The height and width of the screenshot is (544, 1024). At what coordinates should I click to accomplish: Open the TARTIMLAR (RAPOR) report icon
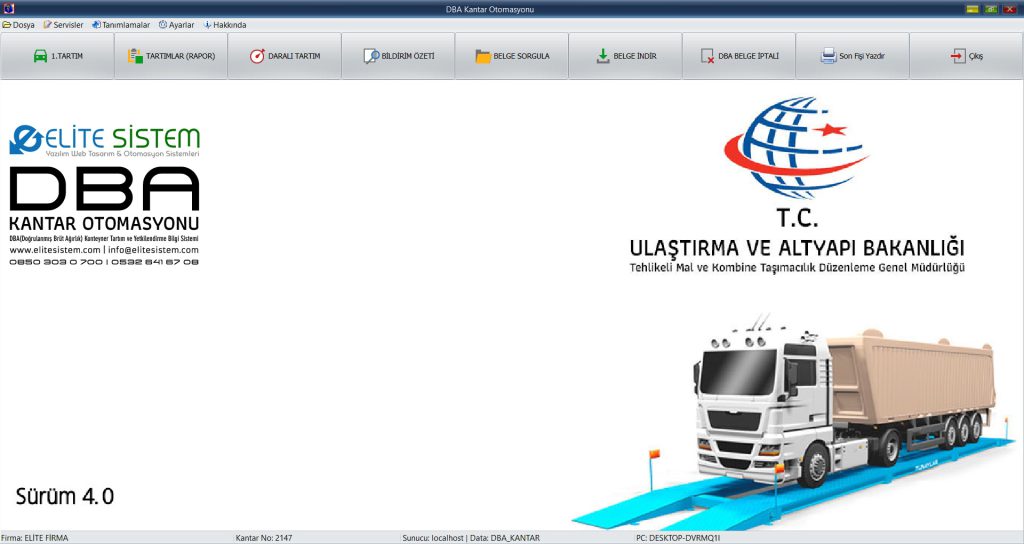point(136,56)
